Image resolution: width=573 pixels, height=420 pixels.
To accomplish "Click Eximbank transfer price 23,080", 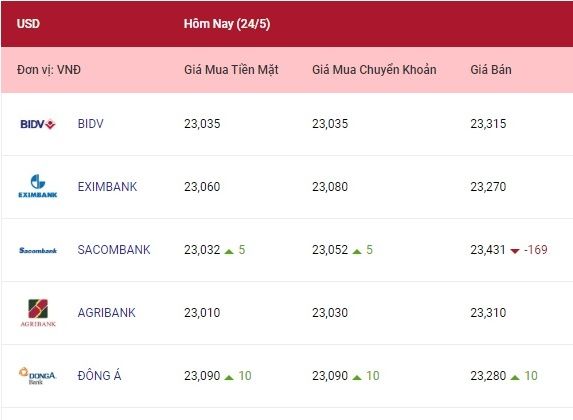I will [330, 187].
